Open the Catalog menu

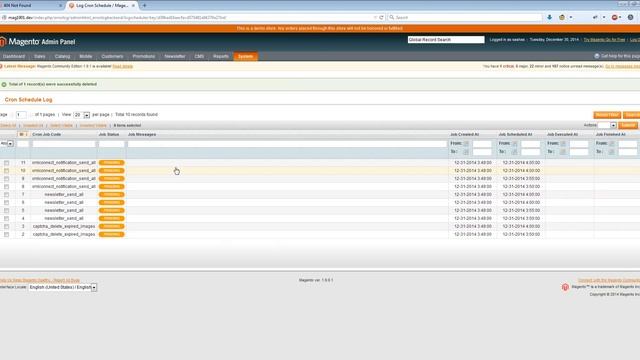(x=62, y=56)
